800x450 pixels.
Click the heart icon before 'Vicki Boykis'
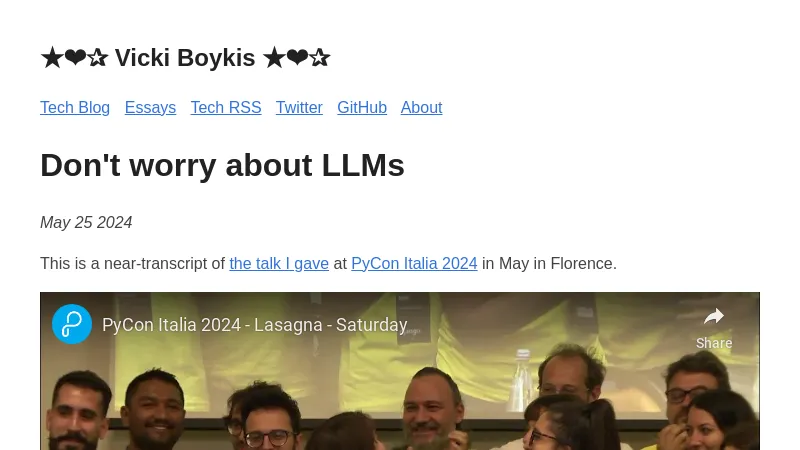click(x=76, y=57)
